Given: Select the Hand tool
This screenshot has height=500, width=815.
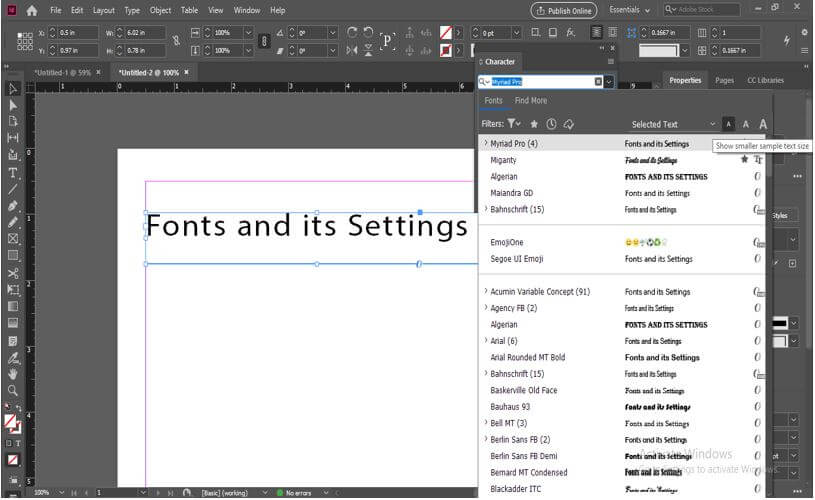Looking at the screenshot, I should point(12,374).
